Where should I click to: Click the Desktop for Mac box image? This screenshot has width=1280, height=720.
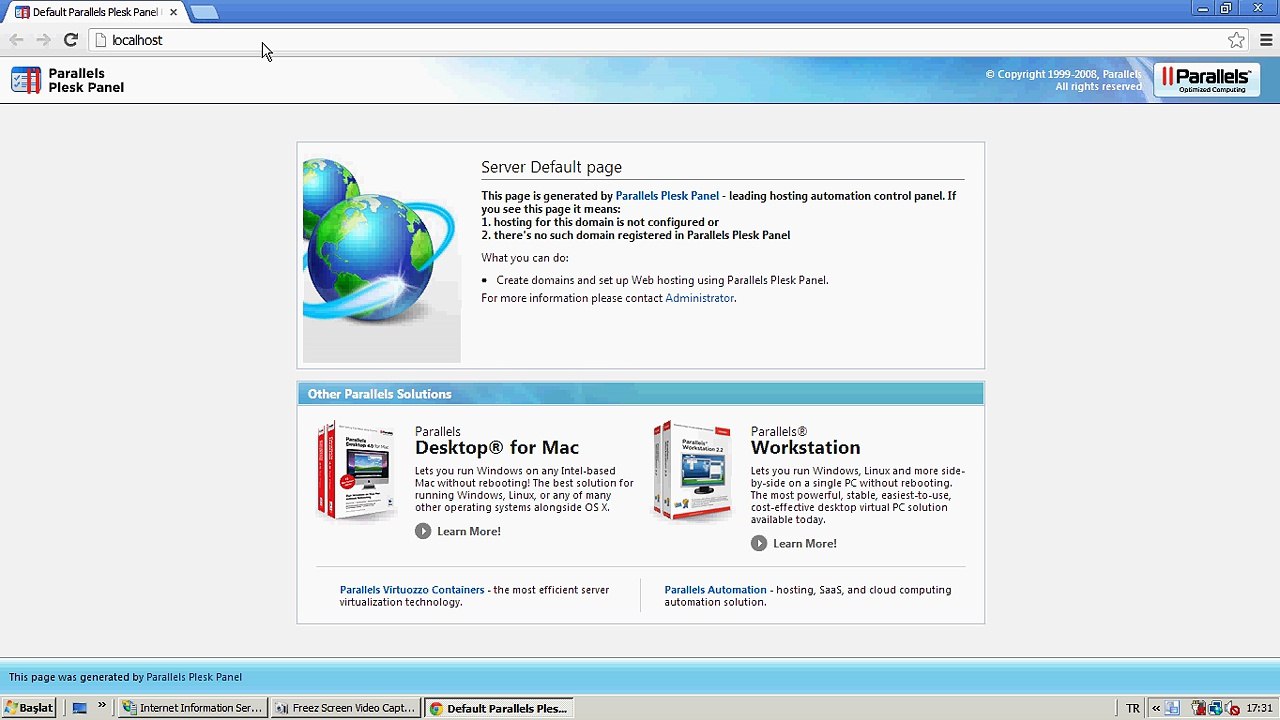(x=357, y=470)
